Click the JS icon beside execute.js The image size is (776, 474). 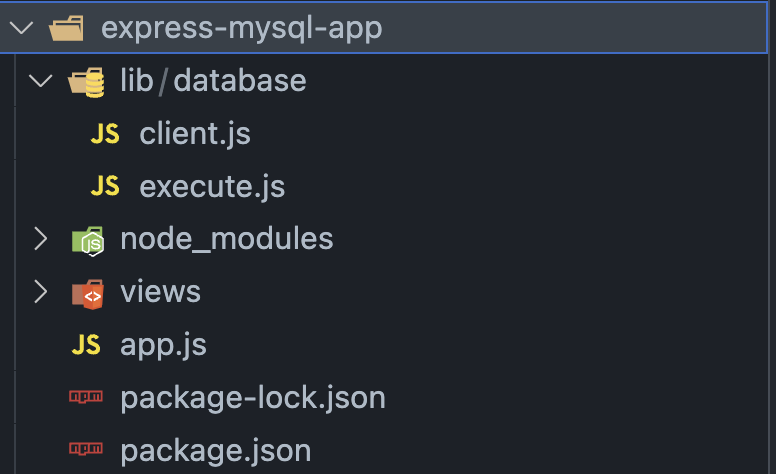(x=105, y=187)
